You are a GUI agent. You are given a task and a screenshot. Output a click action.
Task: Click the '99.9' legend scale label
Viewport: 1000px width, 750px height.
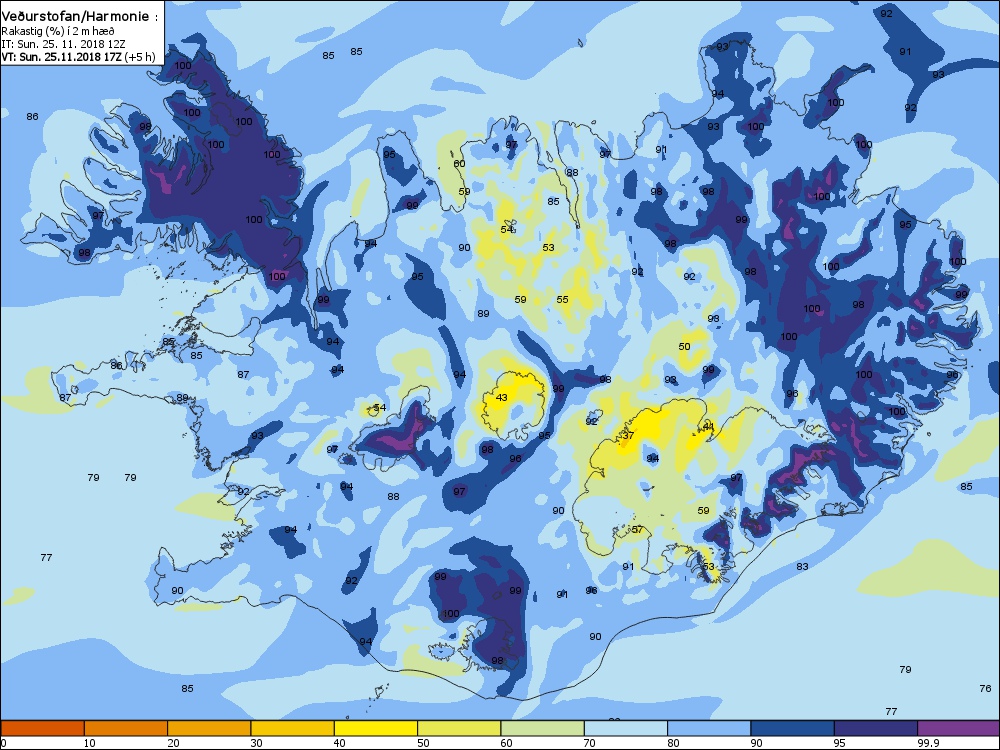927,743
